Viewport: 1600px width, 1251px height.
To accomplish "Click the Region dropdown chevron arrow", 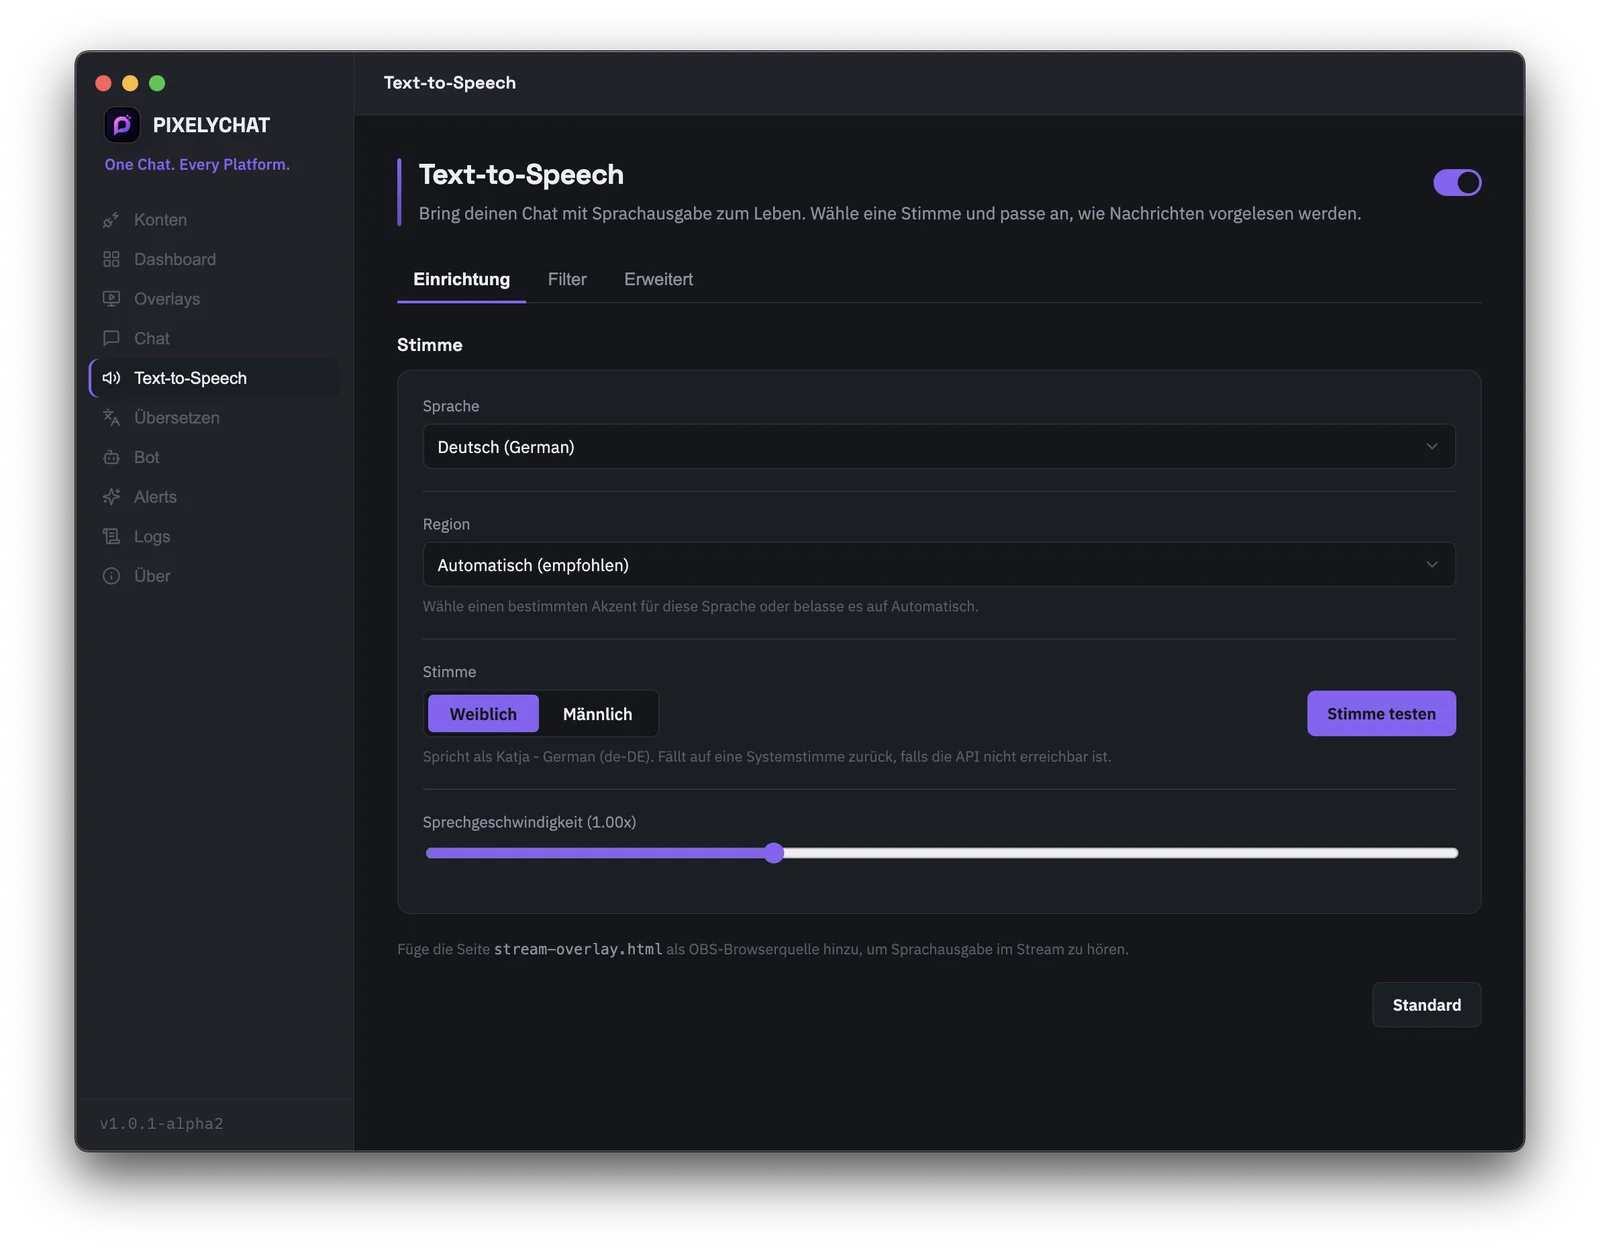I will (x=1432, y=565).
